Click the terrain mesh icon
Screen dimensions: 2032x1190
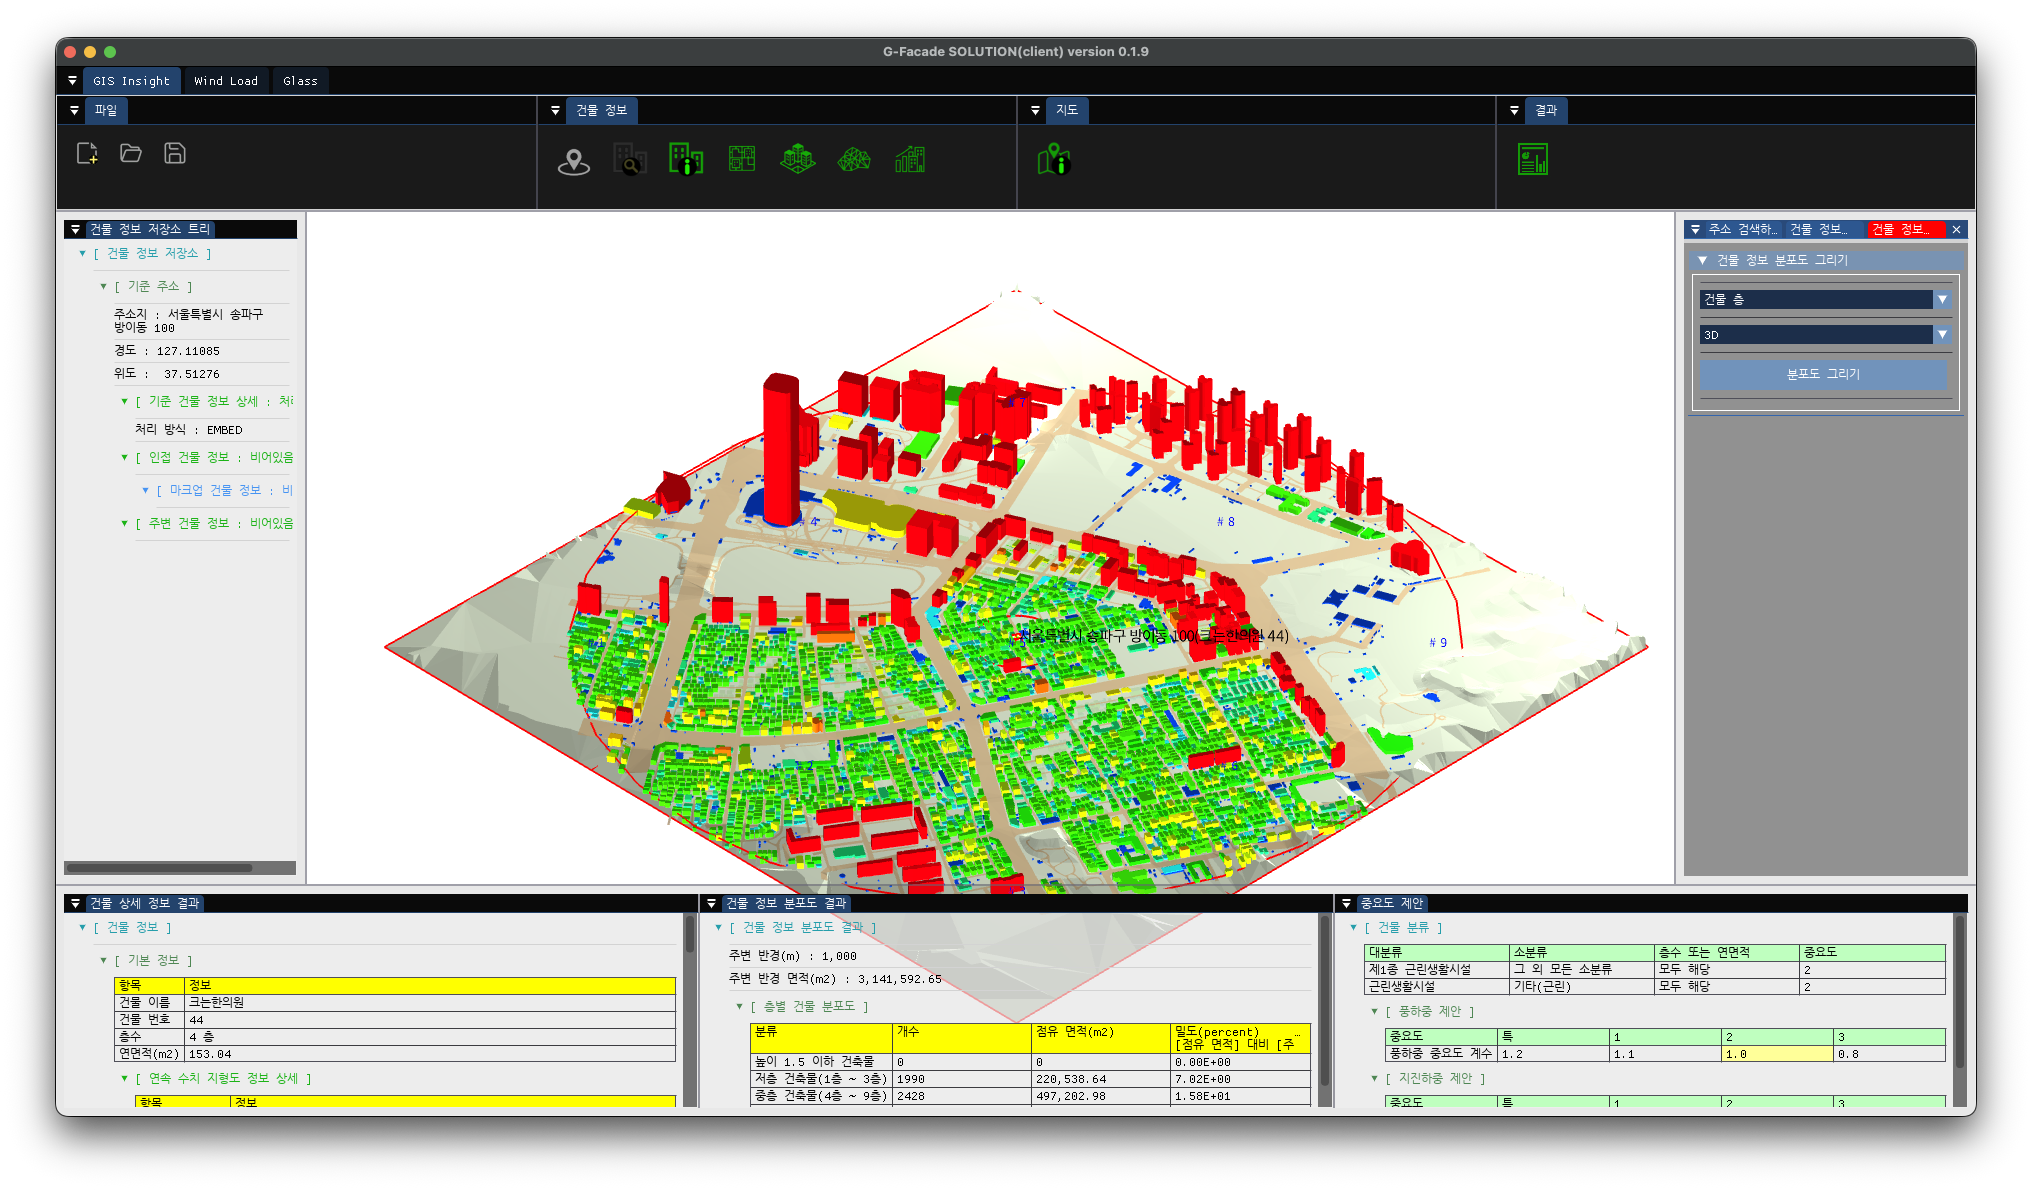pyautogui.click(x=854, y=159)
